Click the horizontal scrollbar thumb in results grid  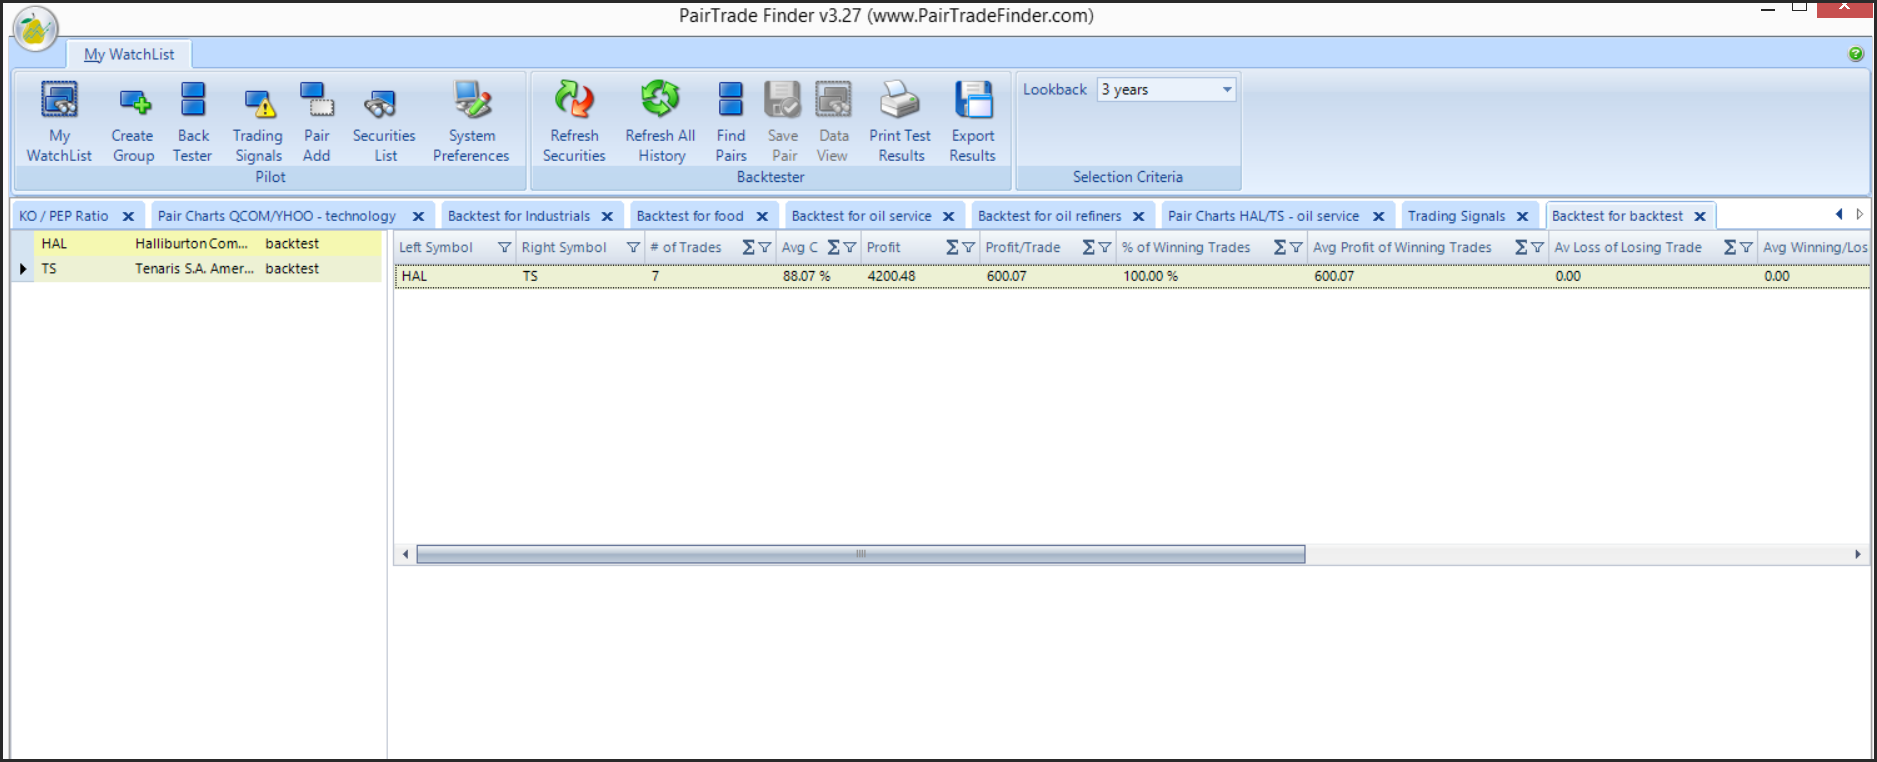[x=860, y=554]
